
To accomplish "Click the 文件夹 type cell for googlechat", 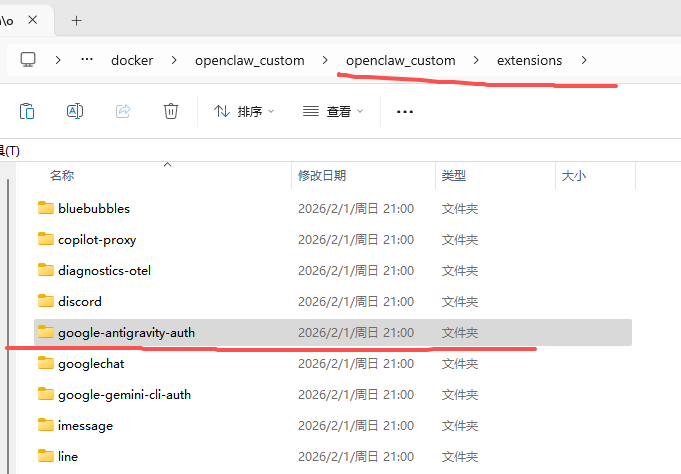I will point(460,364).
